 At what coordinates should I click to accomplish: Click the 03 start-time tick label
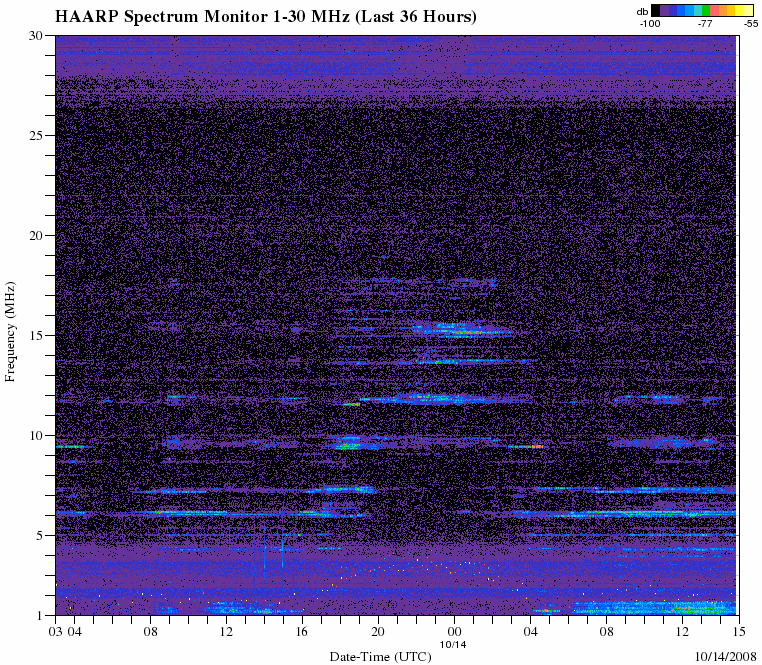pos(56,632)
